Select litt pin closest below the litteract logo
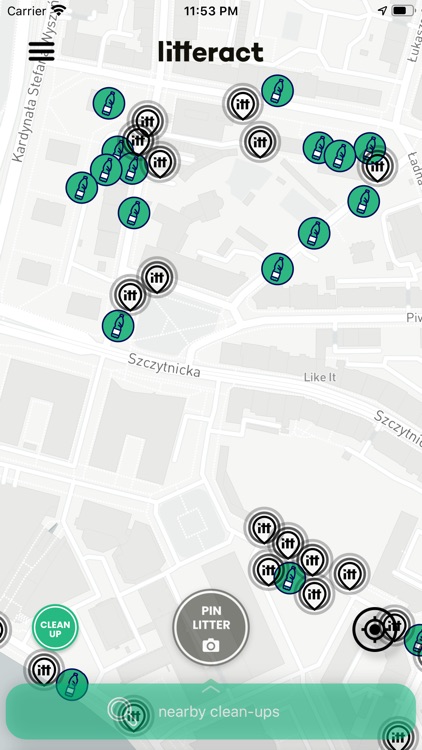The height and width of the screenshot is (750, 422). 242,104
